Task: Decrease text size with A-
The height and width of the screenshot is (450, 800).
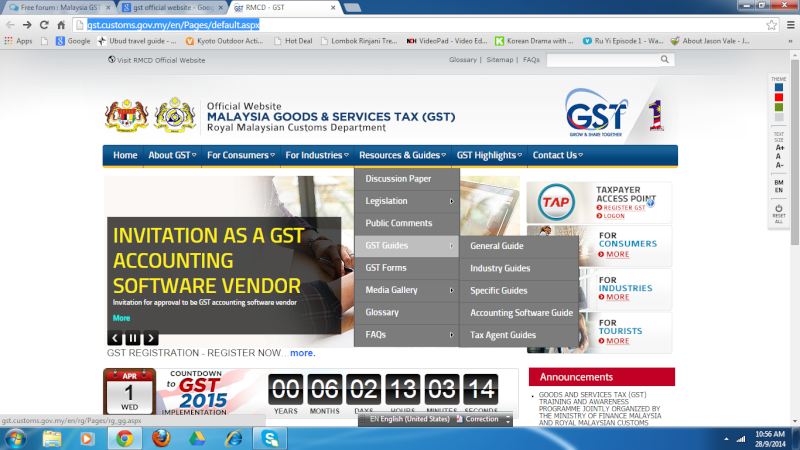Action: point(779,165)
